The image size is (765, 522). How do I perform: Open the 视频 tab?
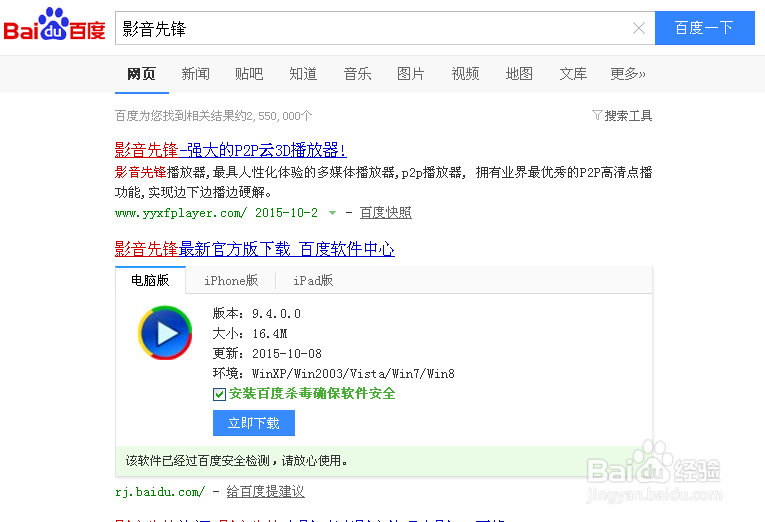465,74
